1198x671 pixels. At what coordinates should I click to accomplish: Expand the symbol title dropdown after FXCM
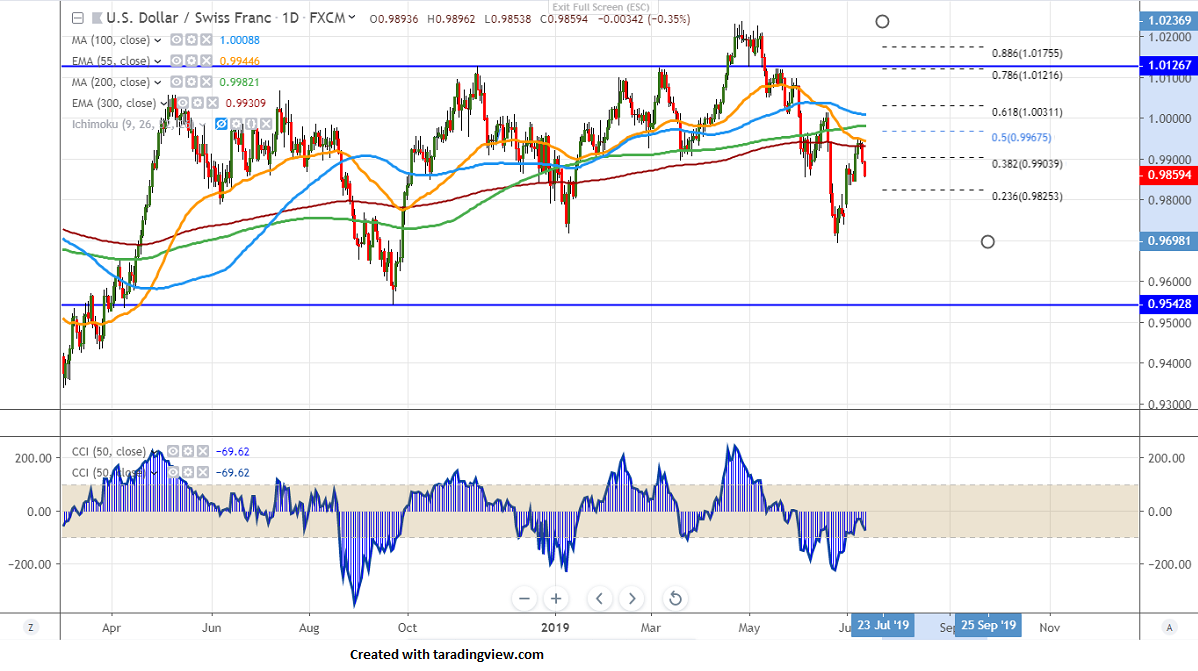click(x=353, y=18)
